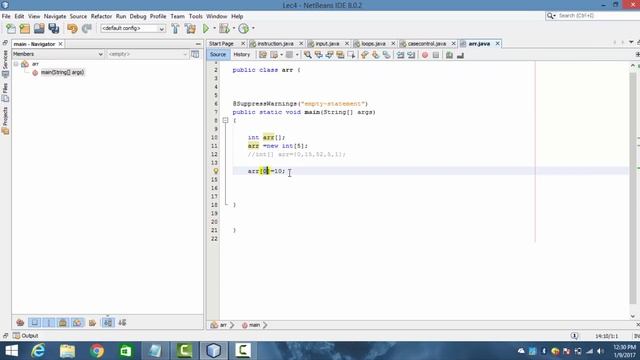Switch to the instruction.java tab
Screen dimensions: 640x360
pos(275,44)
